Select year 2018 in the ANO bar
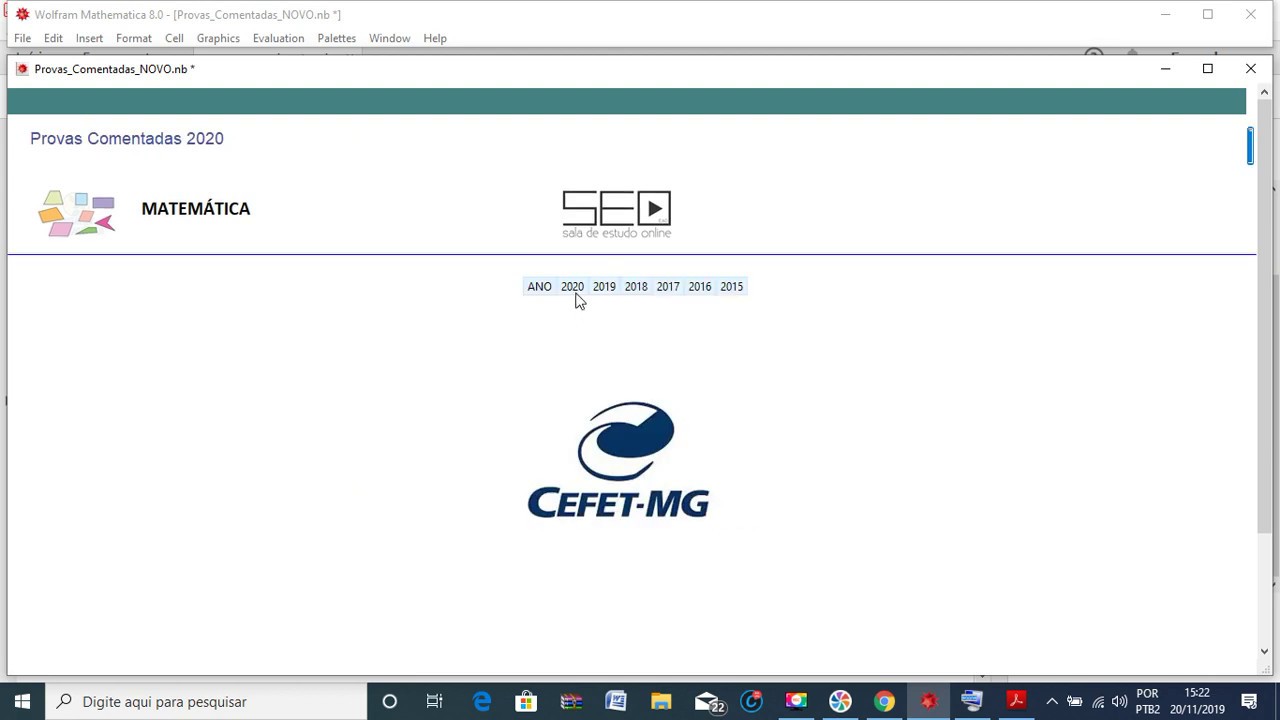 pyautogui.click(x=636, y=287)
